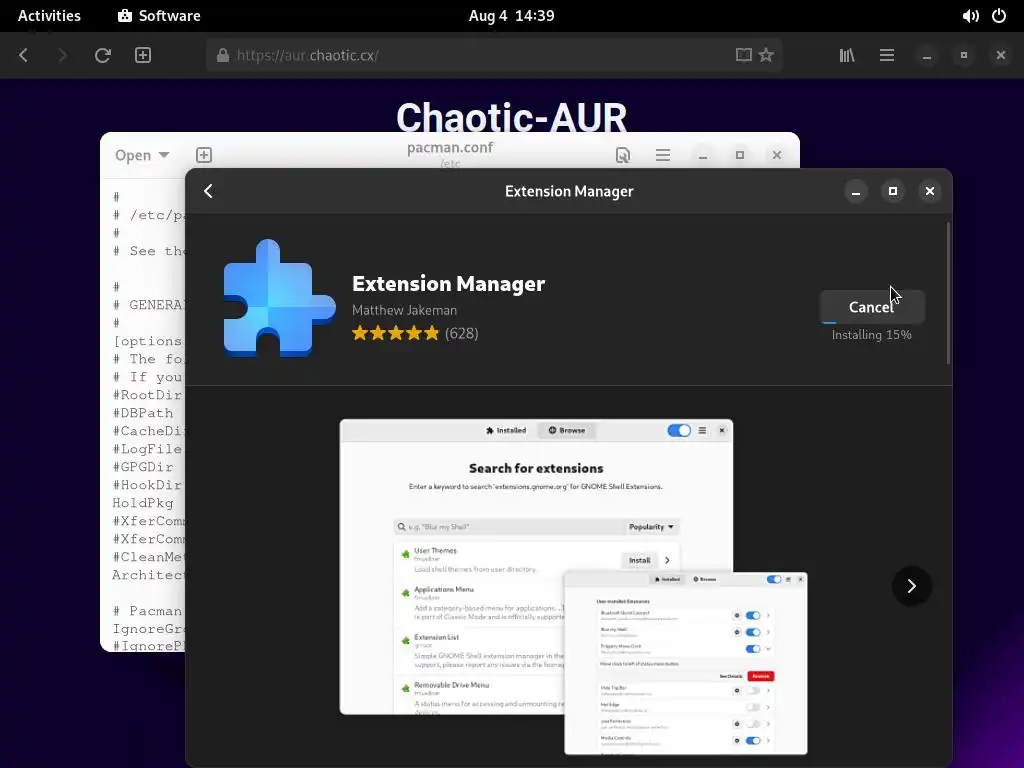Maximize the text editor window
Viewport: 1024px width, 768px height.
coord(740,155)
